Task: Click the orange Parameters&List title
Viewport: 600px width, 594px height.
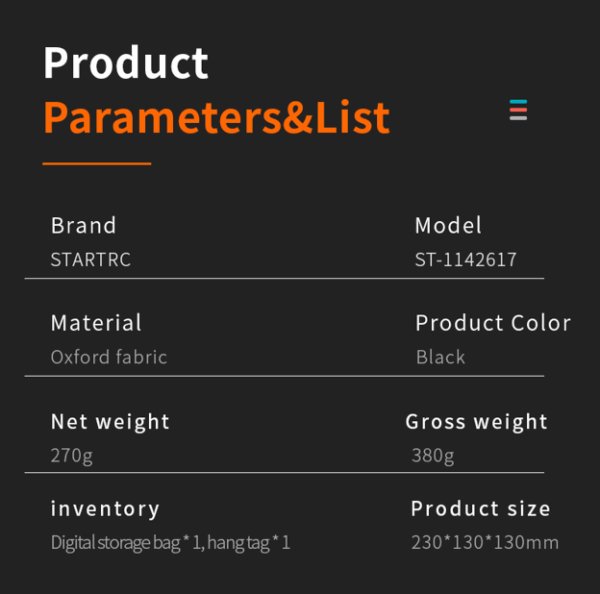Action: coord(217,117)
